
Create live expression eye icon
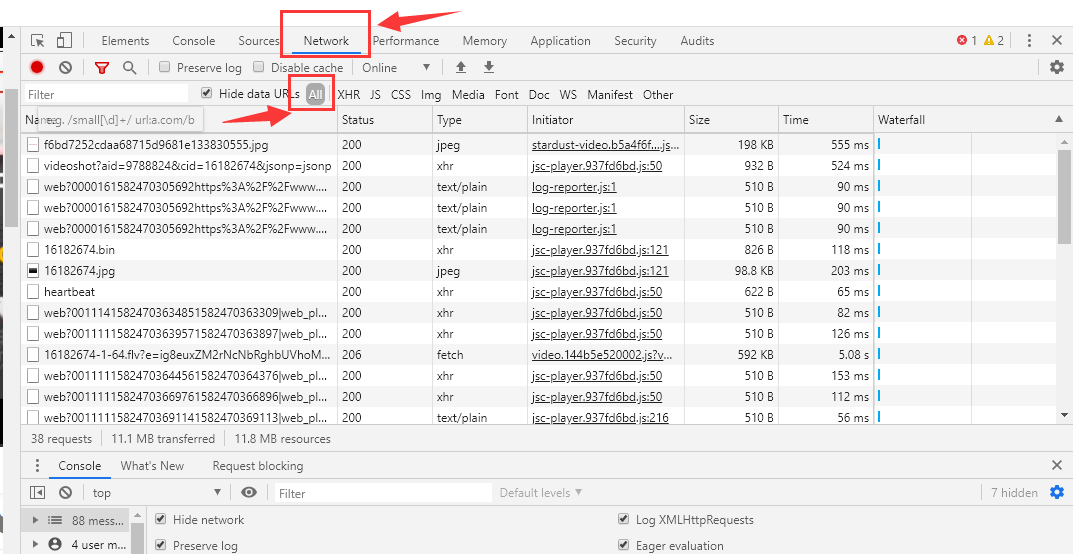[249, 492]
